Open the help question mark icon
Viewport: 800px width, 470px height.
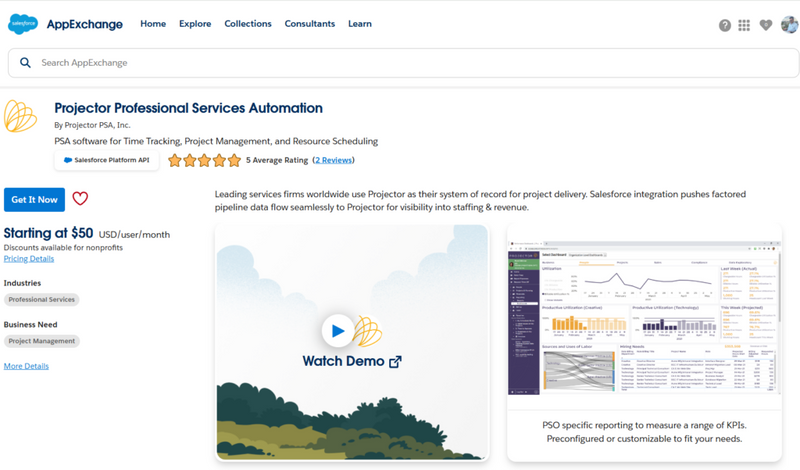point(724,25)
